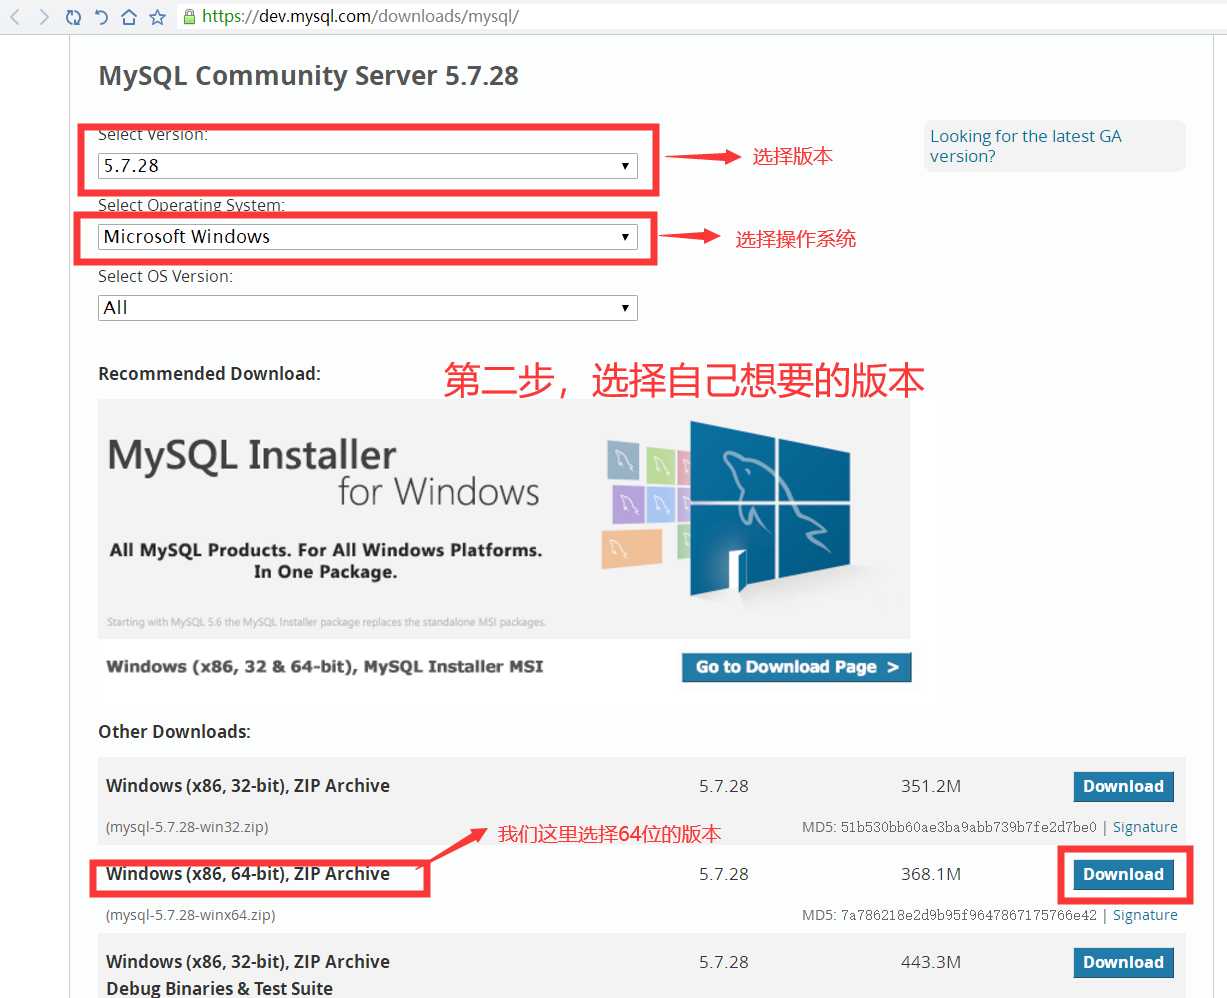Click the '(mysql-5.7.28-winx64.zip)' file name

pyautogui.click(x=190, y=915)
